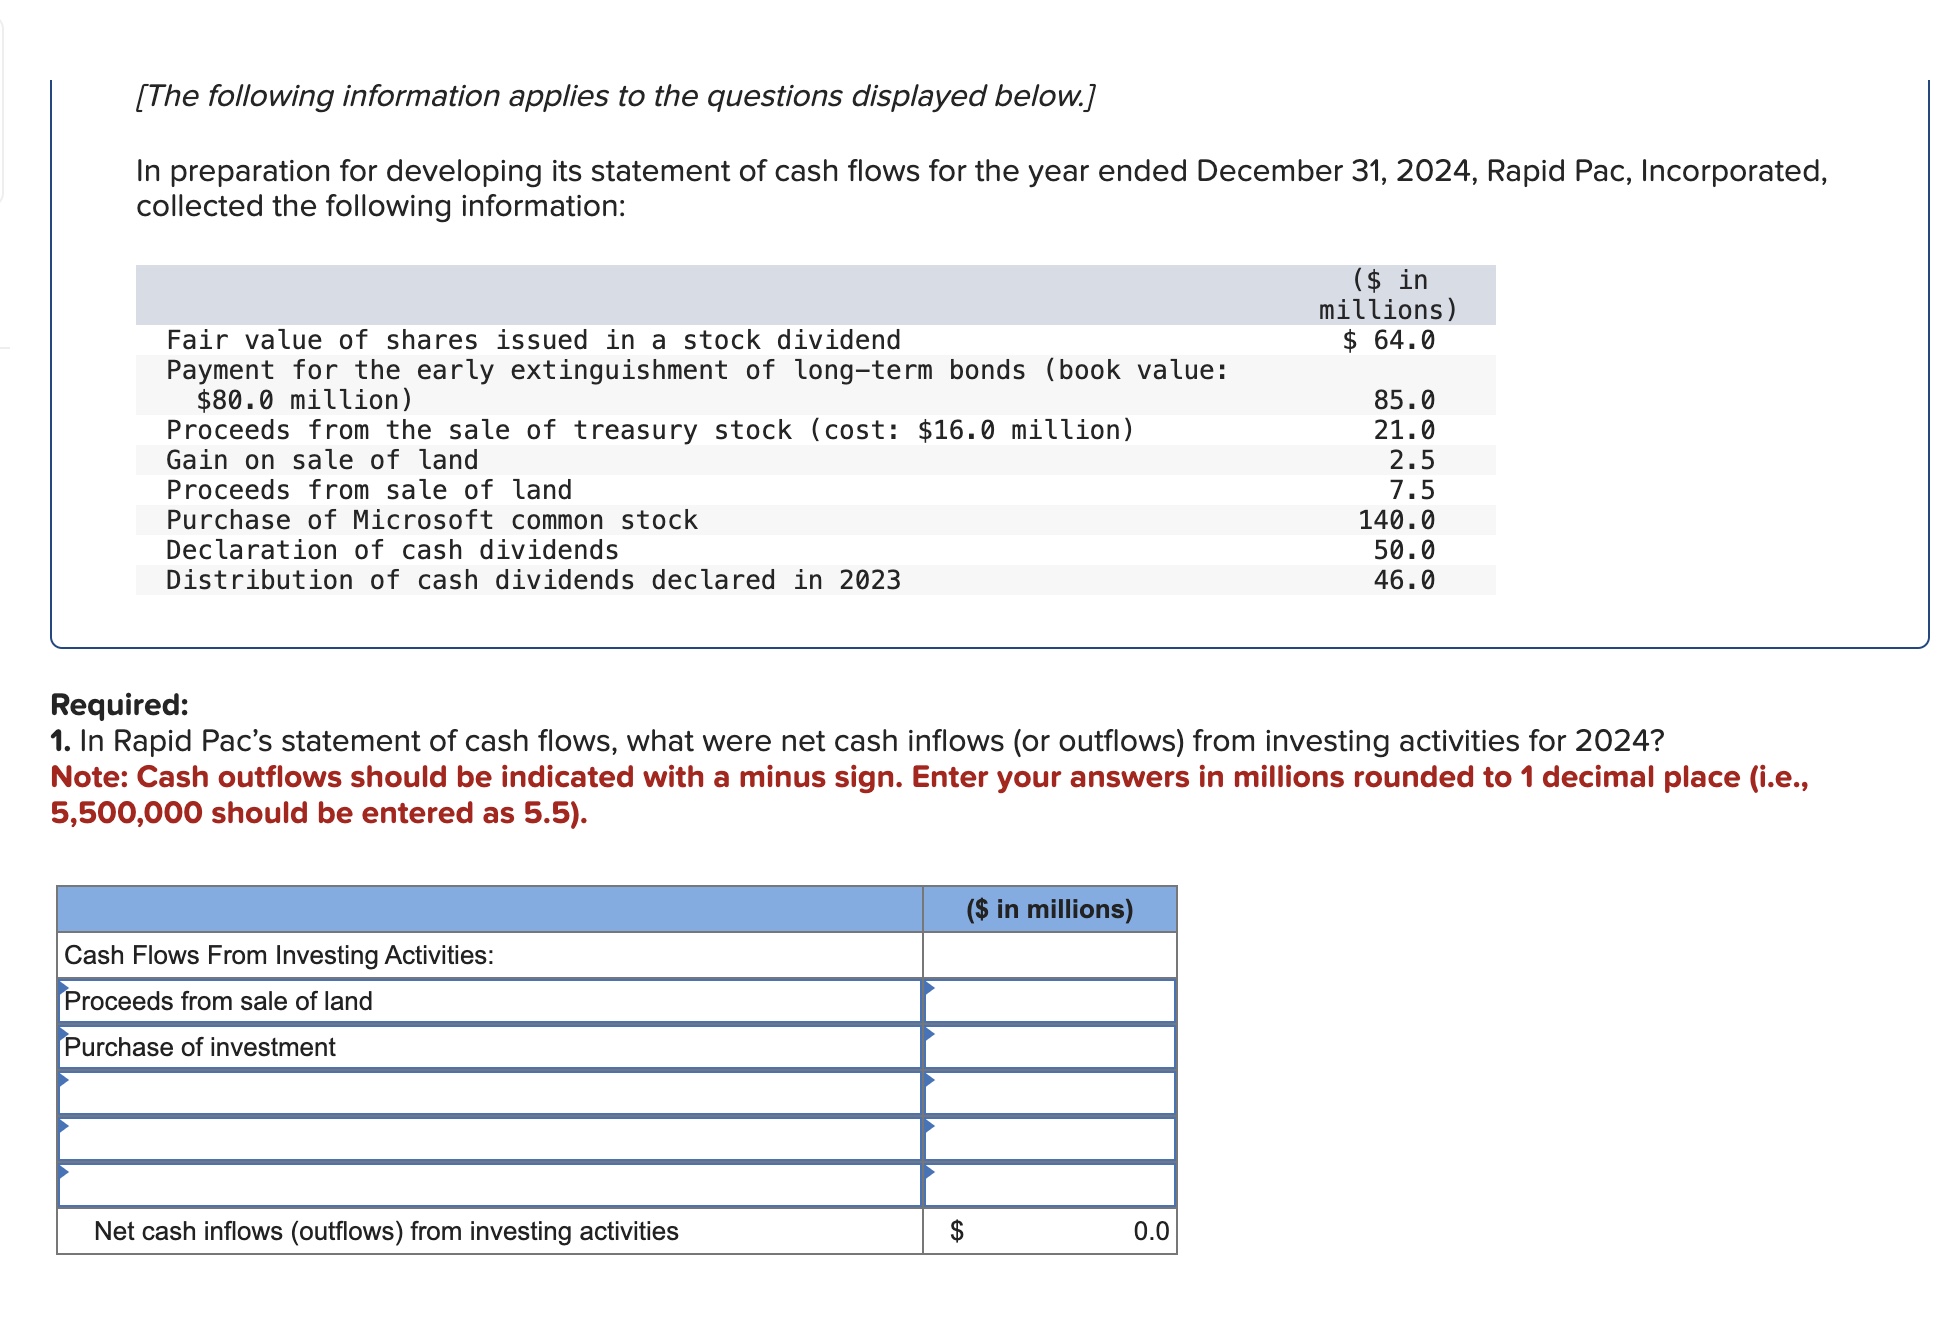Viewport: 1950px width, 1320px height.
Task: Click the last blank amount field above the total
Action: click(x=1049, y=1185)
